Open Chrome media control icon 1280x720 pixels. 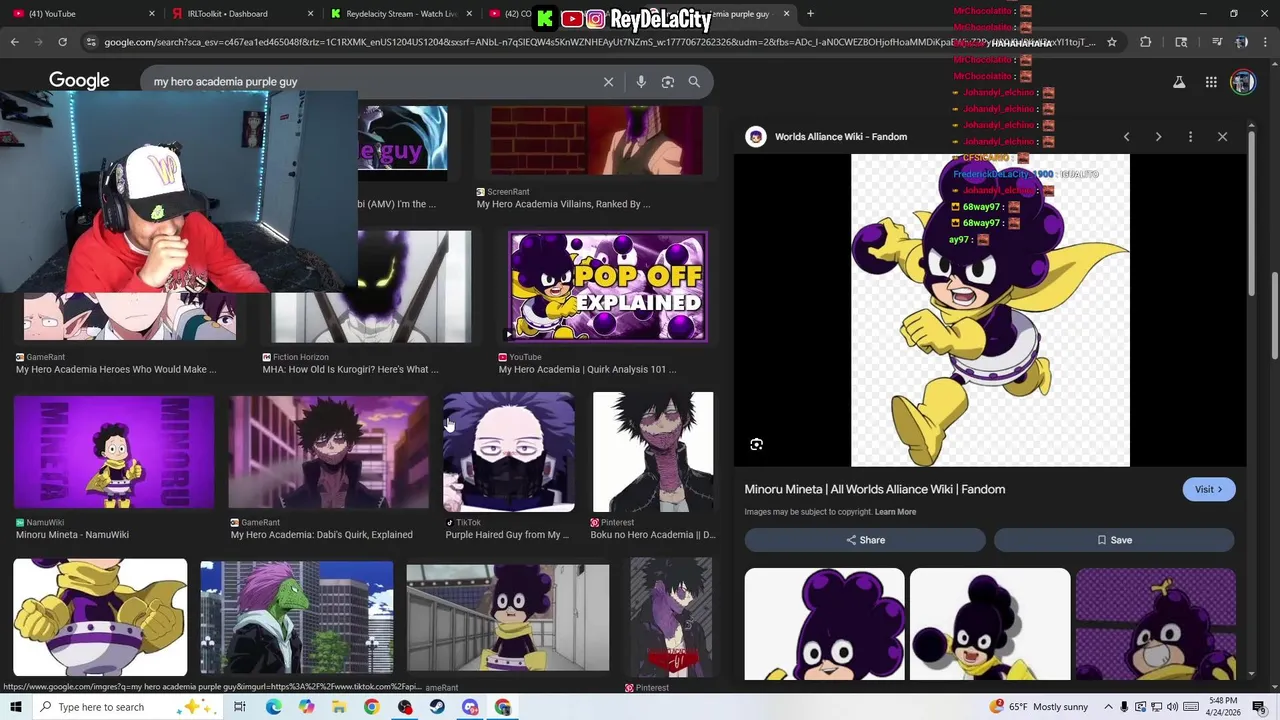point(1216,42)
